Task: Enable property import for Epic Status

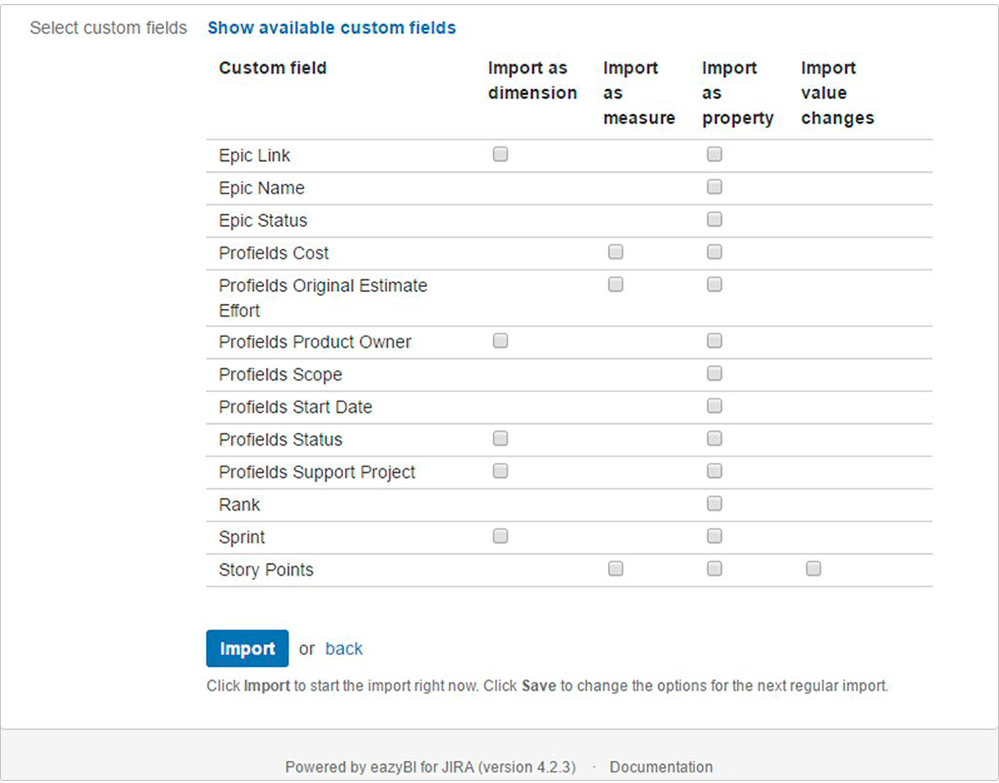Action: [714, 219]
